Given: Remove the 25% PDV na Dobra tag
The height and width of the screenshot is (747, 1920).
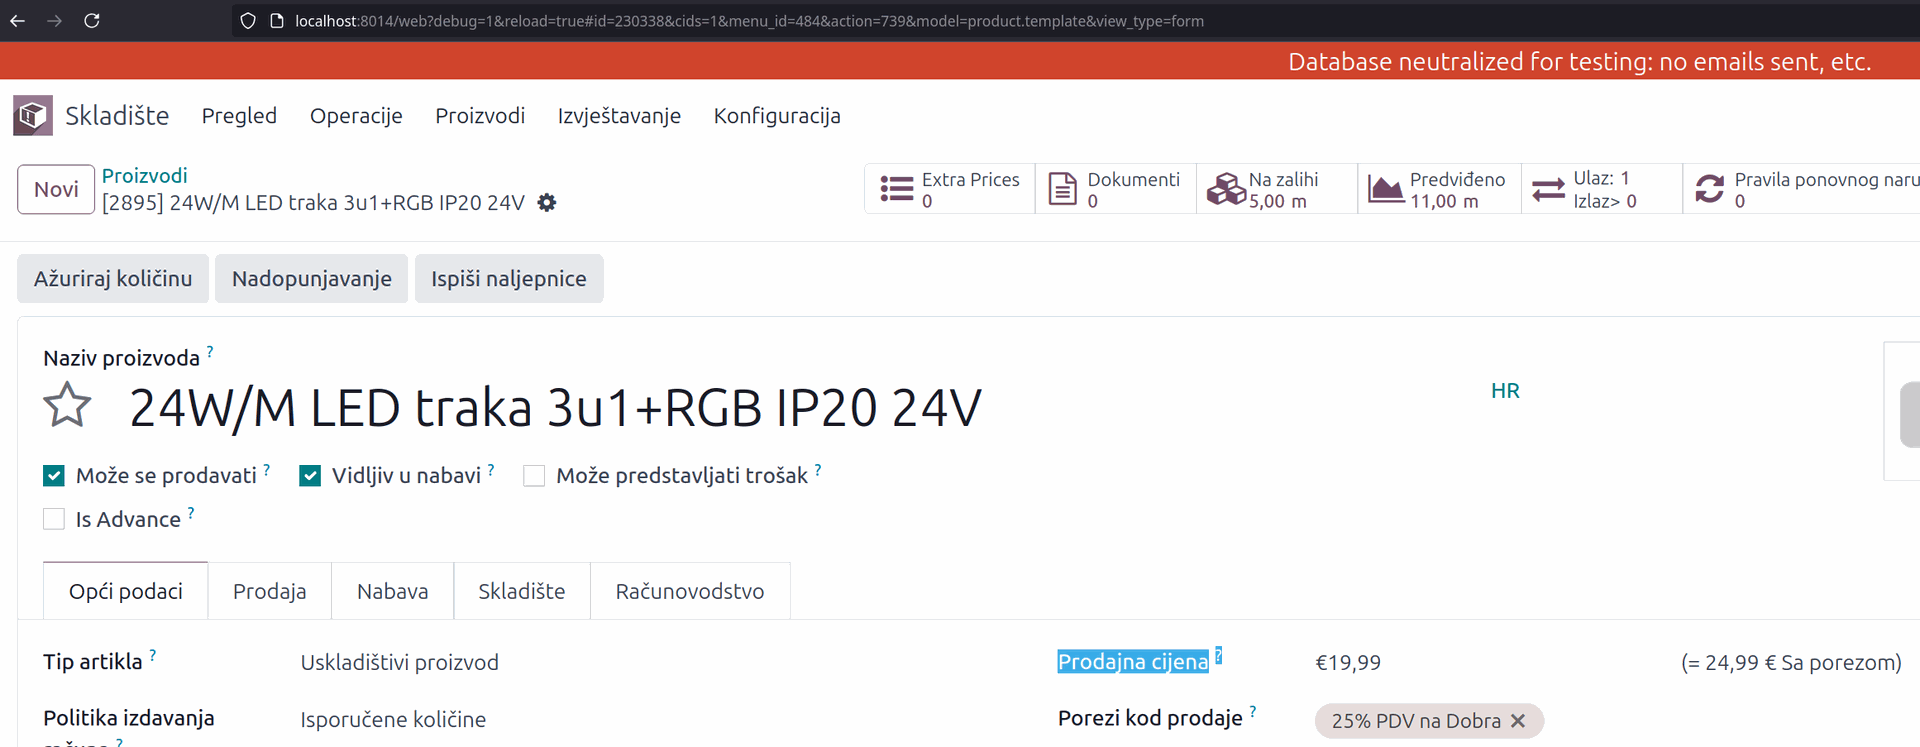Looking at the screenshot, I should point(1518,721).
